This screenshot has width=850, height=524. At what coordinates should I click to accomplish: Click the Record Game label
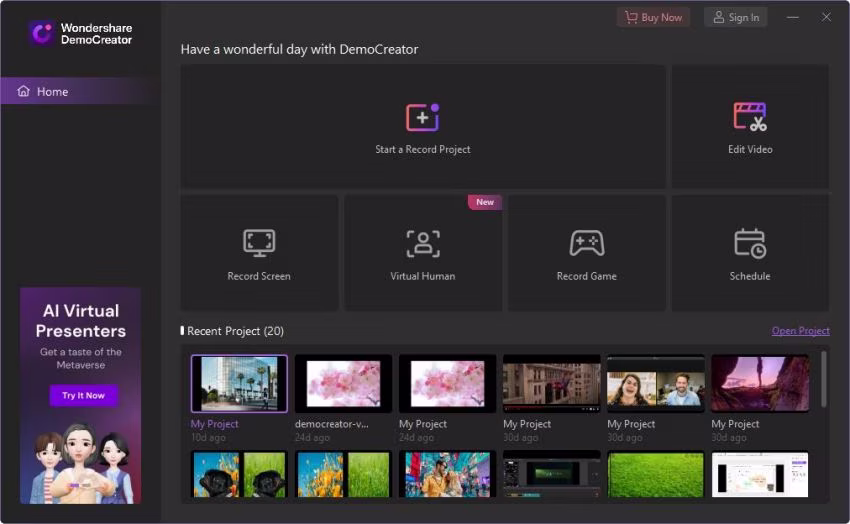point(587,276)
